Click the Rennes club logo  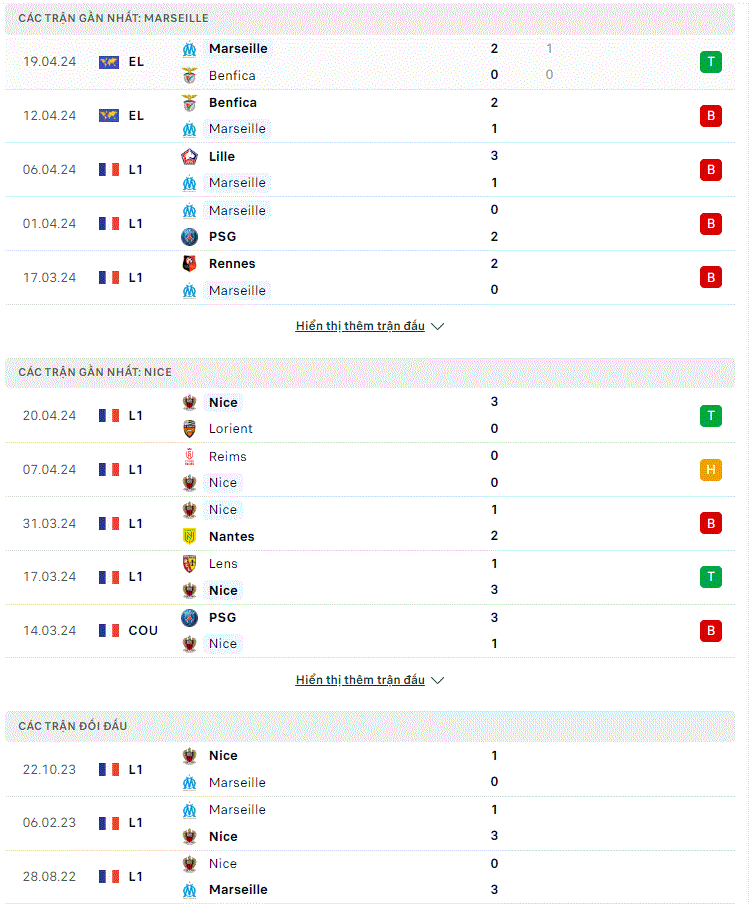coord(189,264)
